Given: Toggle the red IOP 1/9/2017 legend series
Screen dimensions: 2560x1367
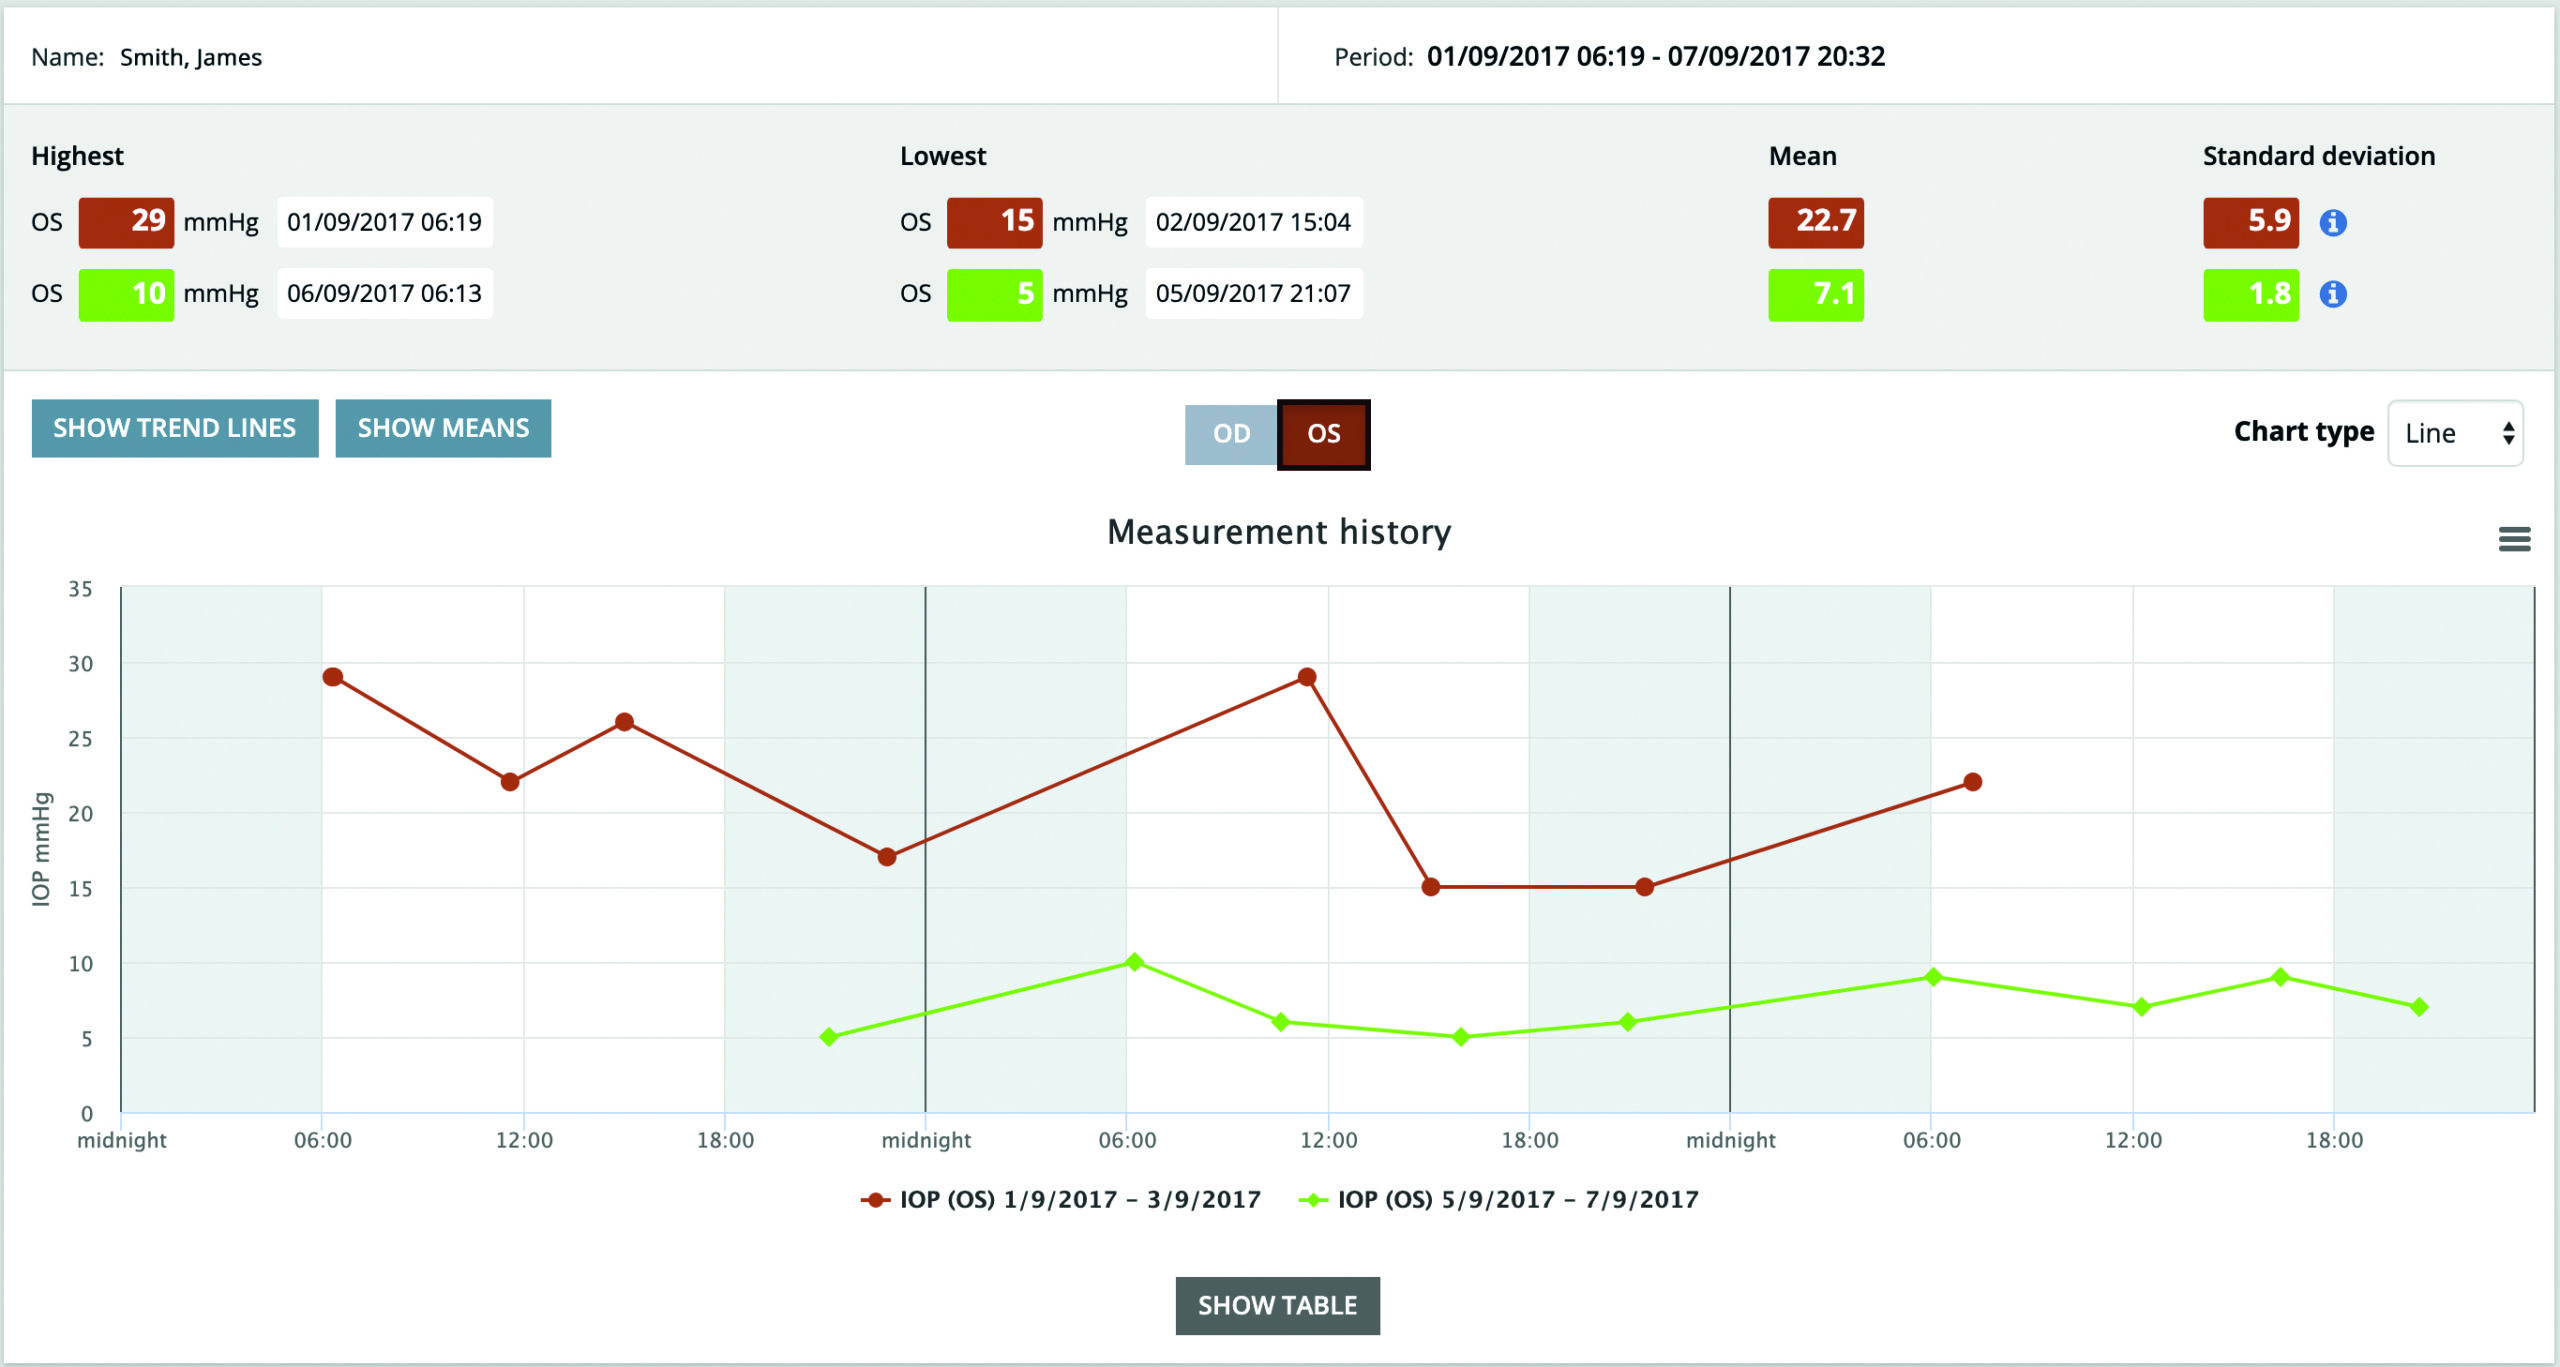Looking at the screenshot, I should click(x=1061, y=1199).
